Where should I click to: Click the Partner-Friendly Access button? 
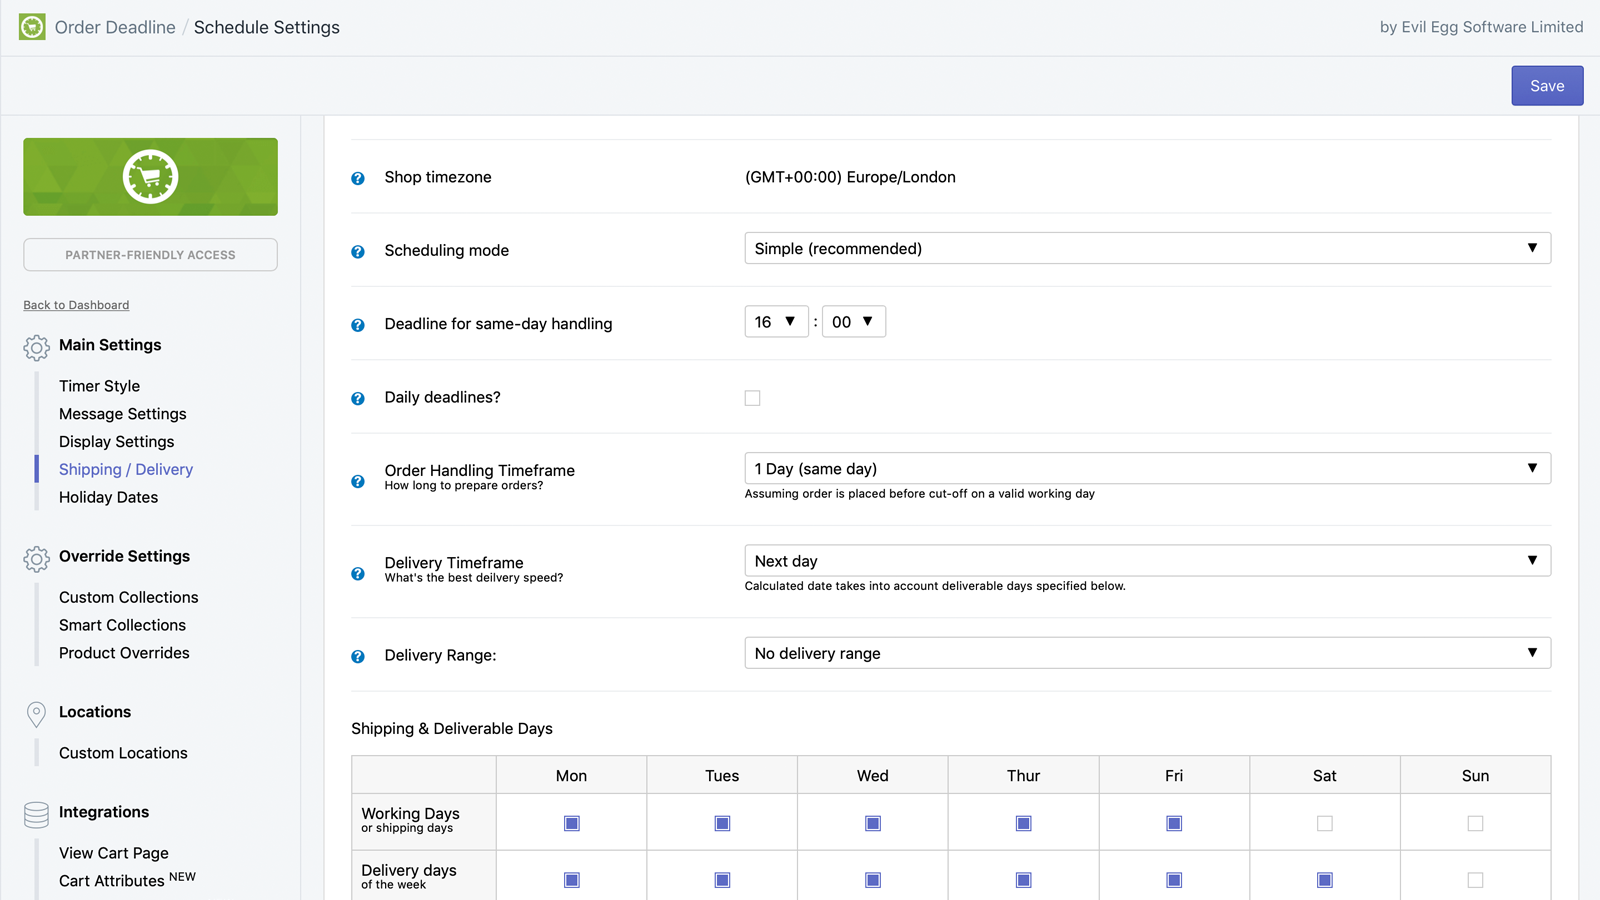pos(150,255)
